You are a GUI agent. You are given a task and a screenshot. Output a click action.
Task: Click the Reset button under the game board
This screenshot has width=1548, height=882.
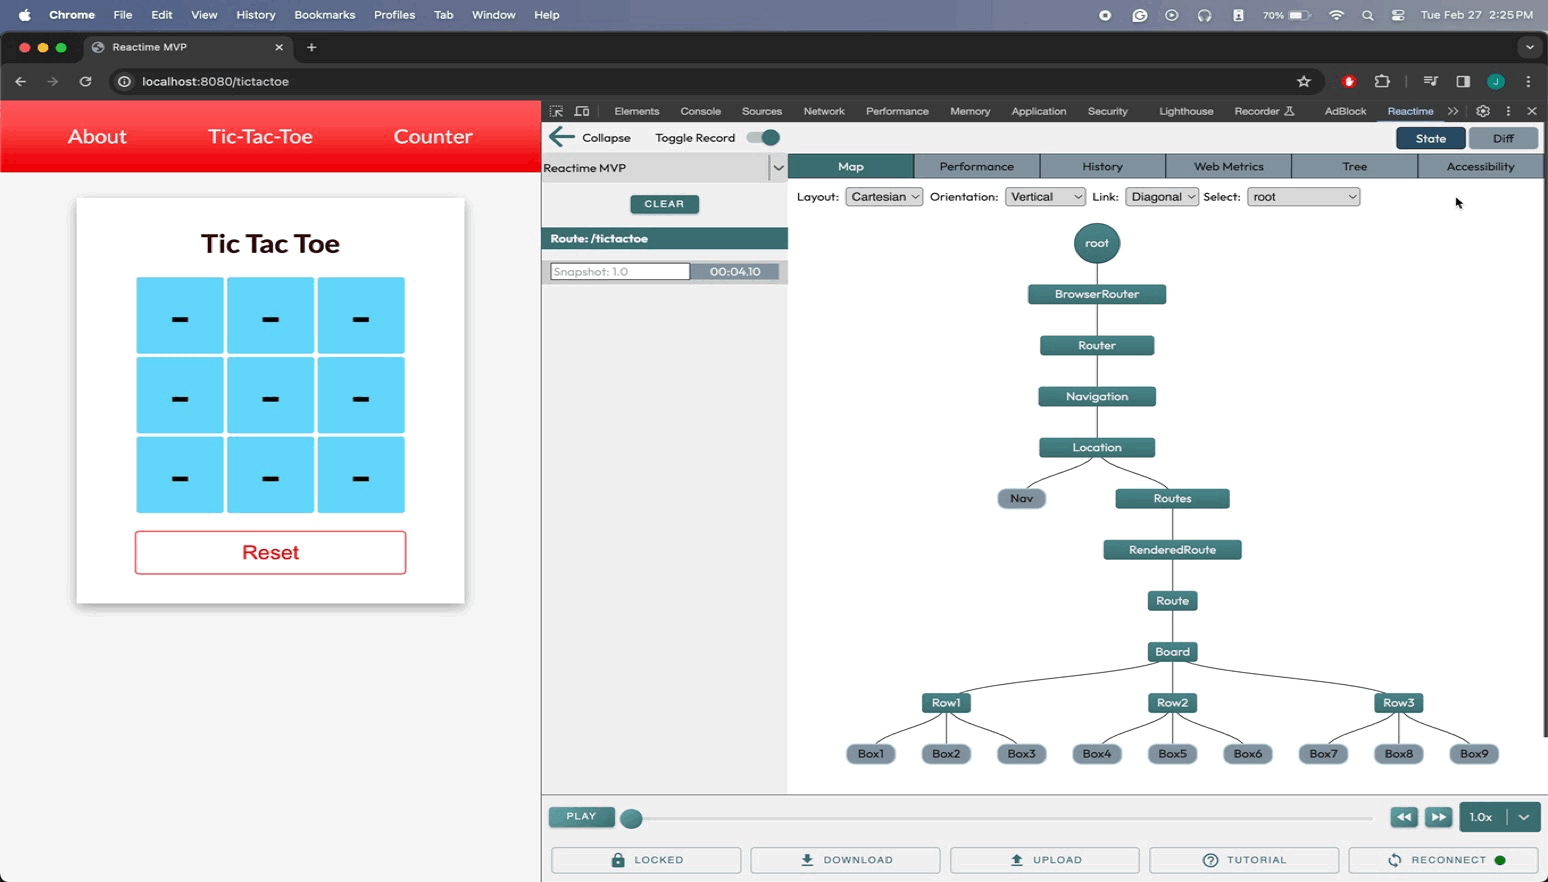pyautogui.click(x=270, y=552)
